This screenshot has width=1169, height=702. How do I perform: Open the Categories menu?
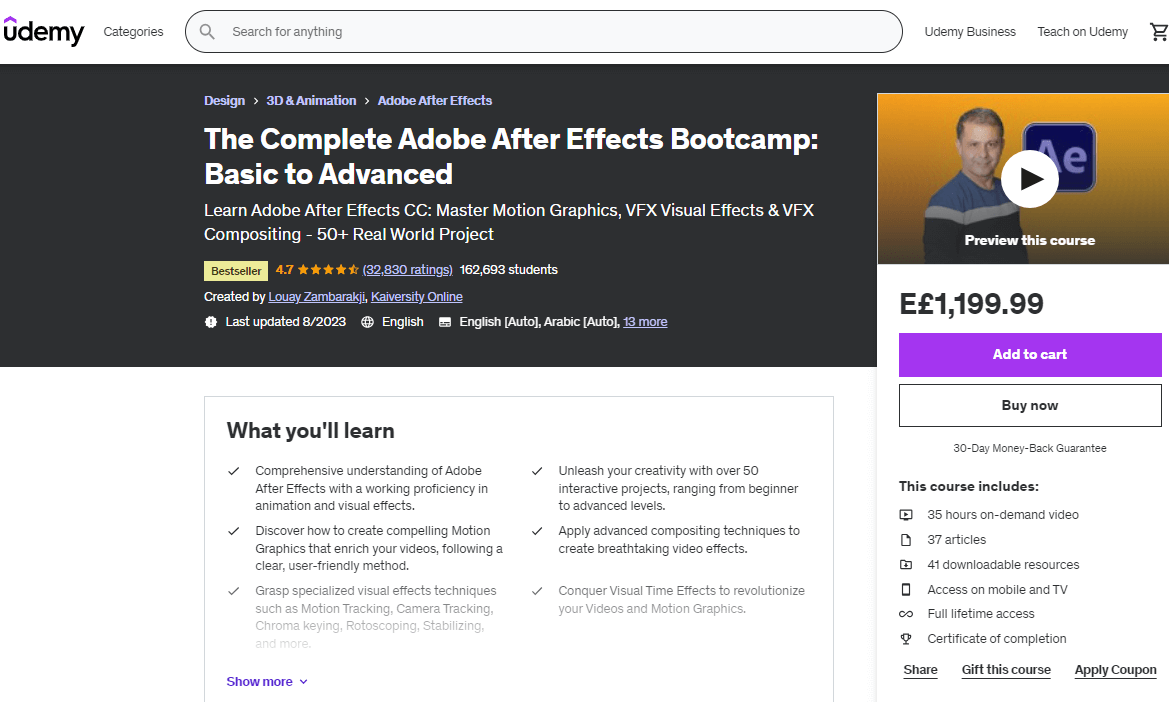click(133, 32)
